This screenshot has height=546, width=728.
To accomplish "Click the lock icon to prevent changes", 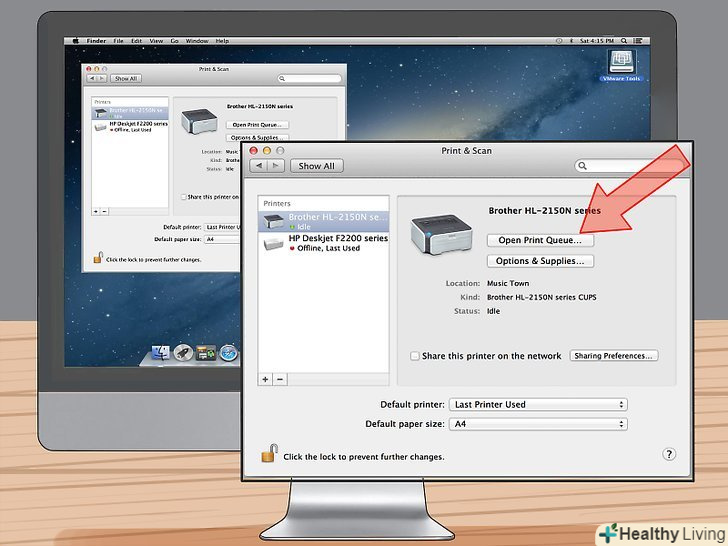I will [268, 454].
